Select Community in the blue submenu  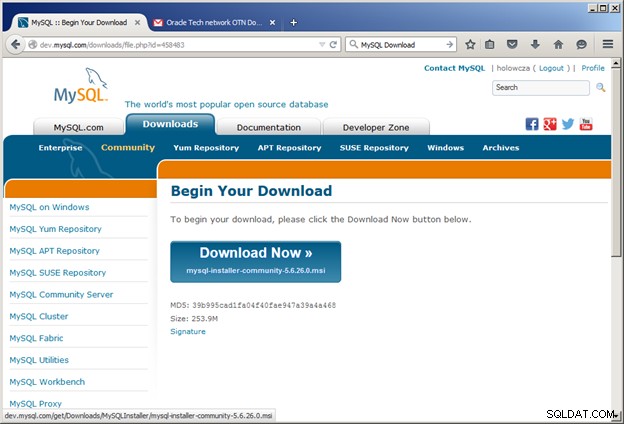[128, 148]
